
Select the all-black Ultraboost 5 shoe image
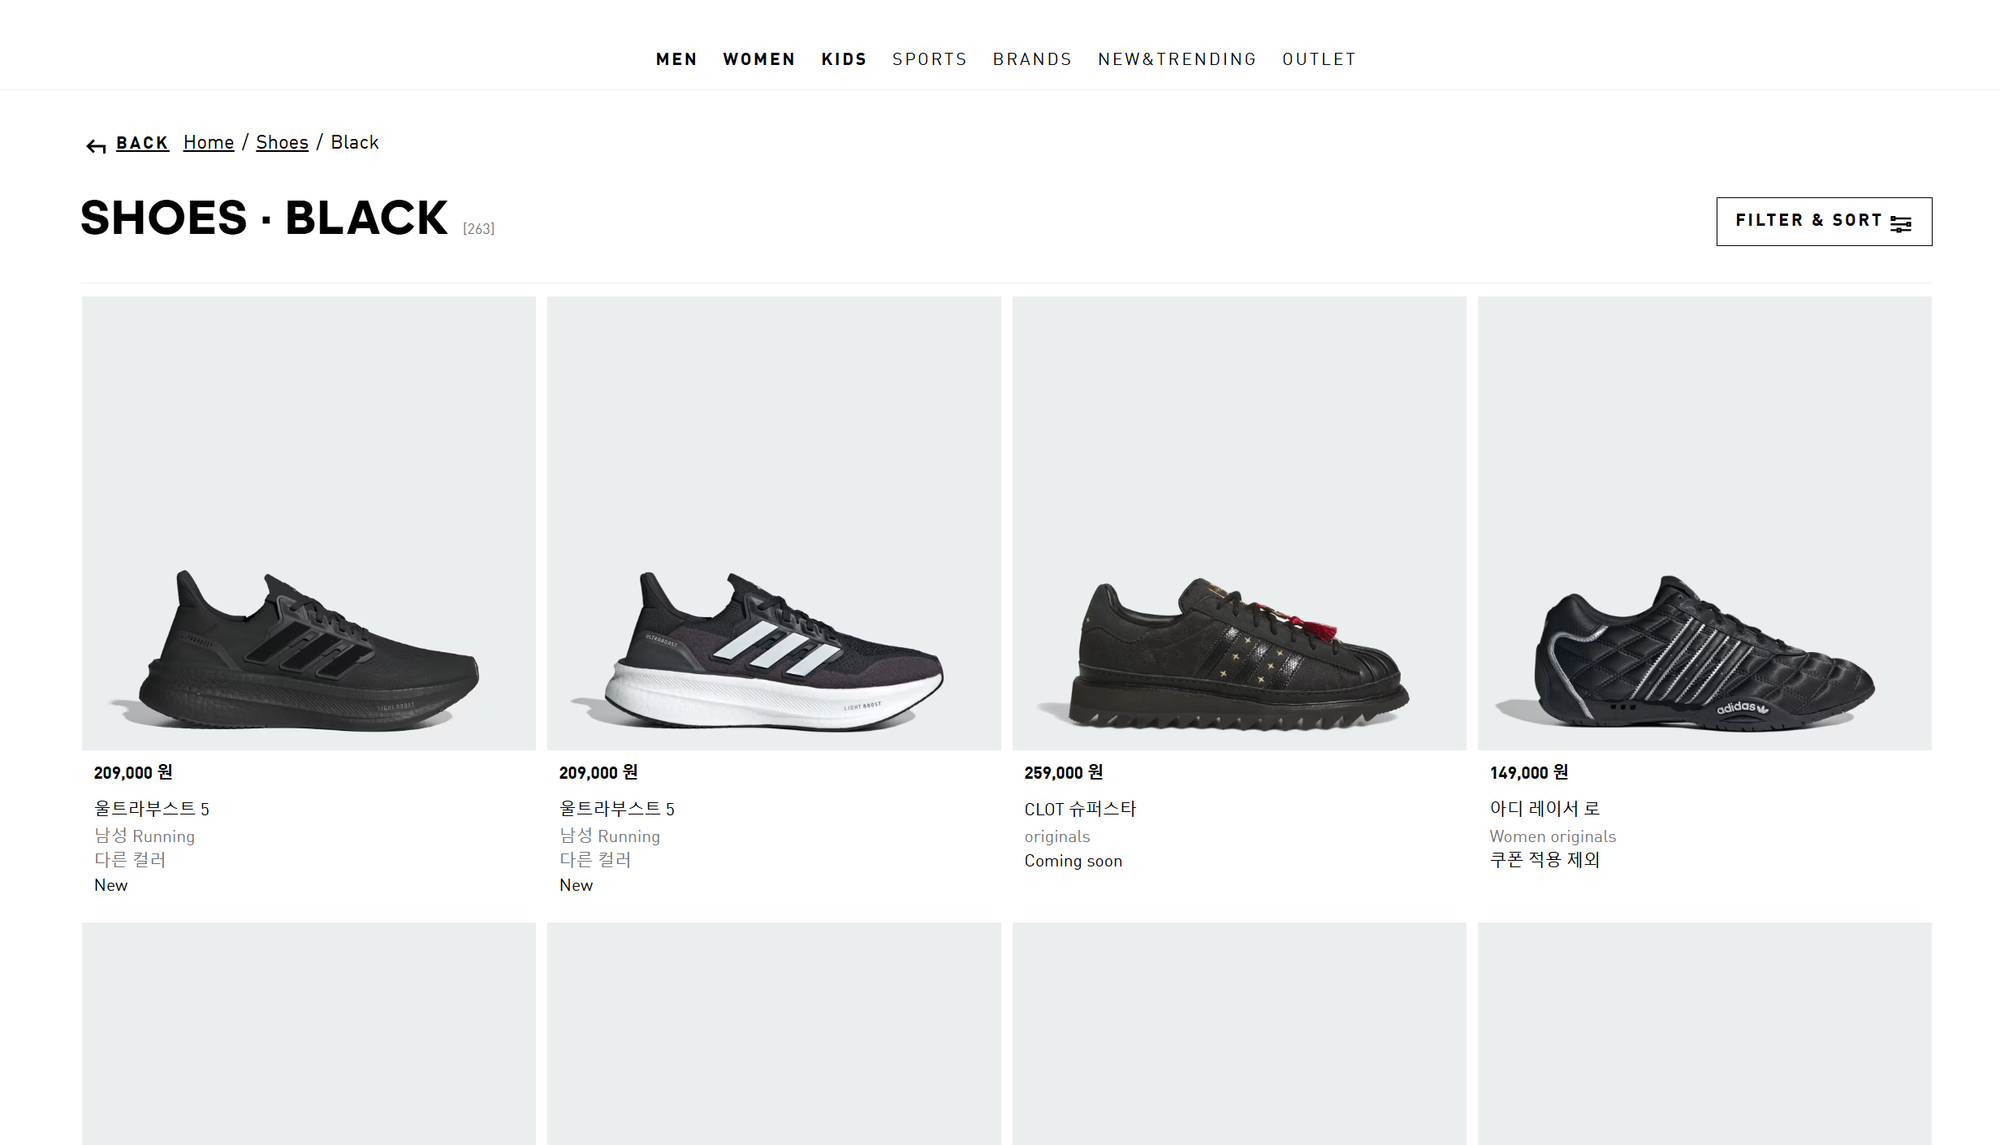tap(309, 523)
